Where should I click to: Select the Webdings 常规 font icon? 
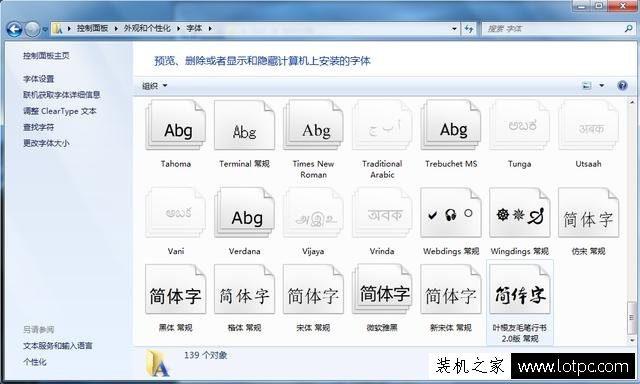pos(451,213)
